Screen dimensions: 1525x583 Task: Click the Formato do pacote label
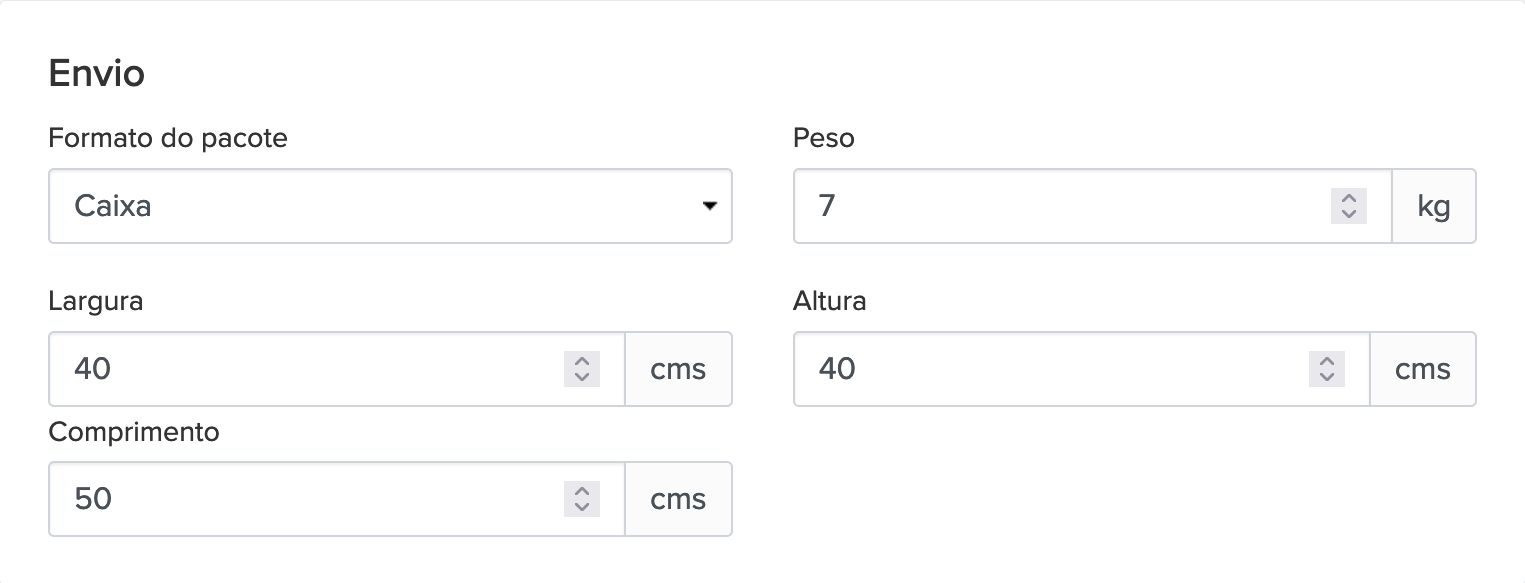coord(168,138)
